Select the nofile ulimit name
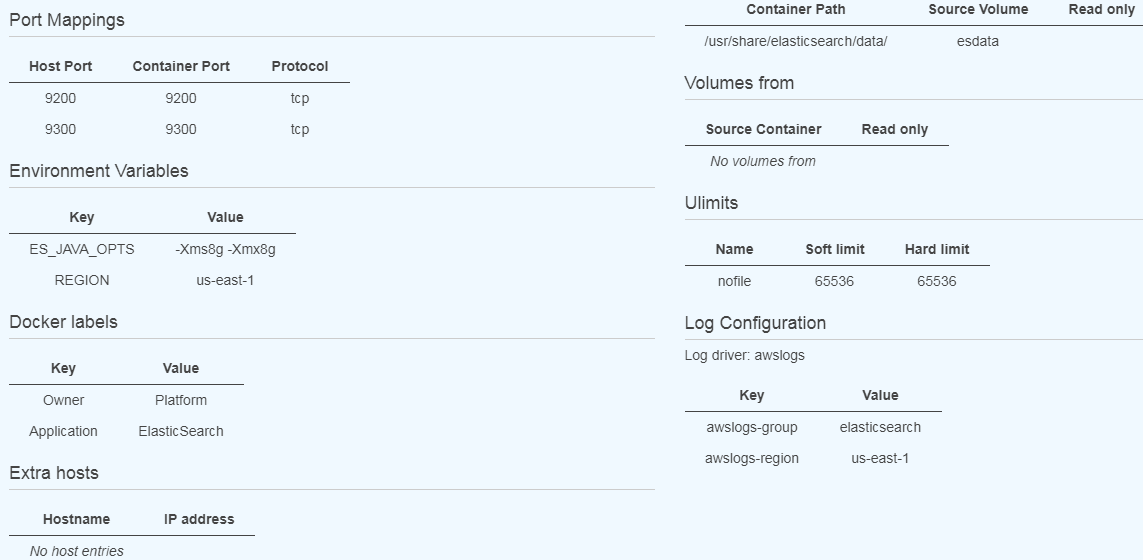The image size is (1143, 560). pos(734,281)
